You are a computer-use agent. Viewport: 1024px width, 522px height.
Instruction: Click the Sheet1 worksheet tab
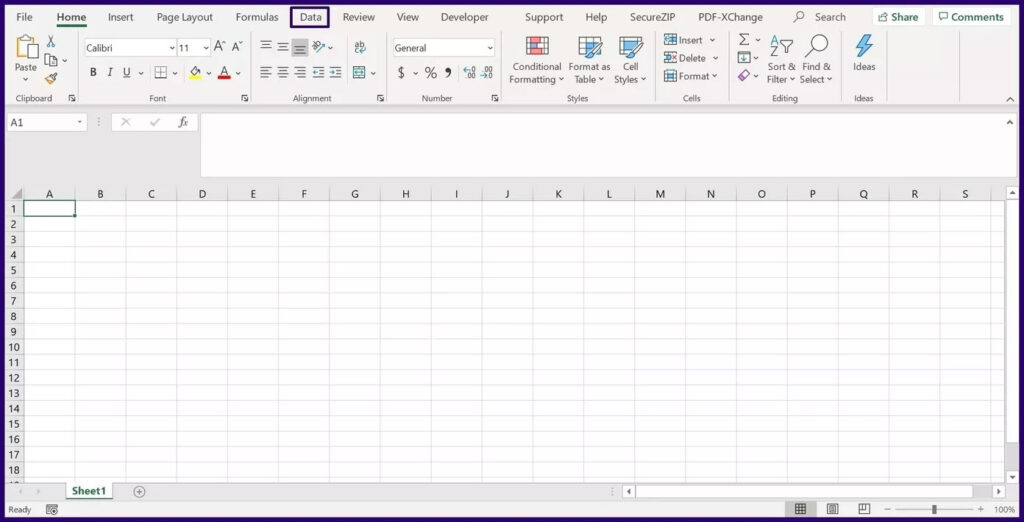coord(88,491)
